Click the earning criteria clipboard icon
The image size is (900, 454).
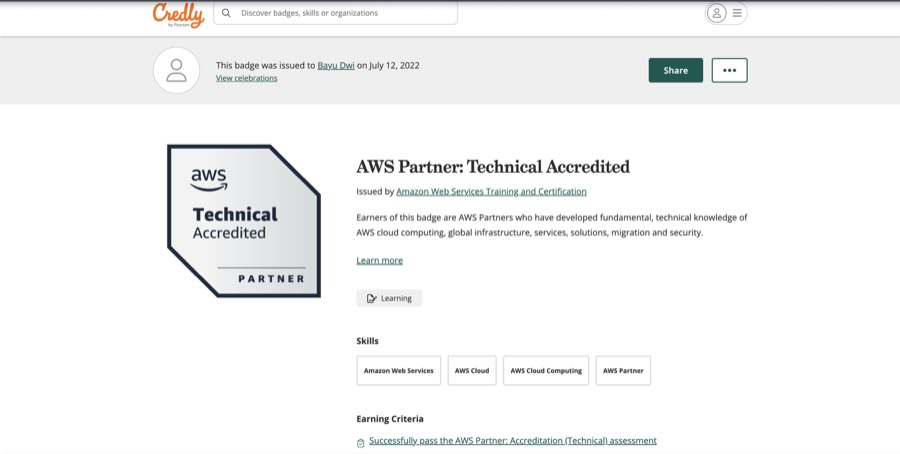click(x=360, y=443)
